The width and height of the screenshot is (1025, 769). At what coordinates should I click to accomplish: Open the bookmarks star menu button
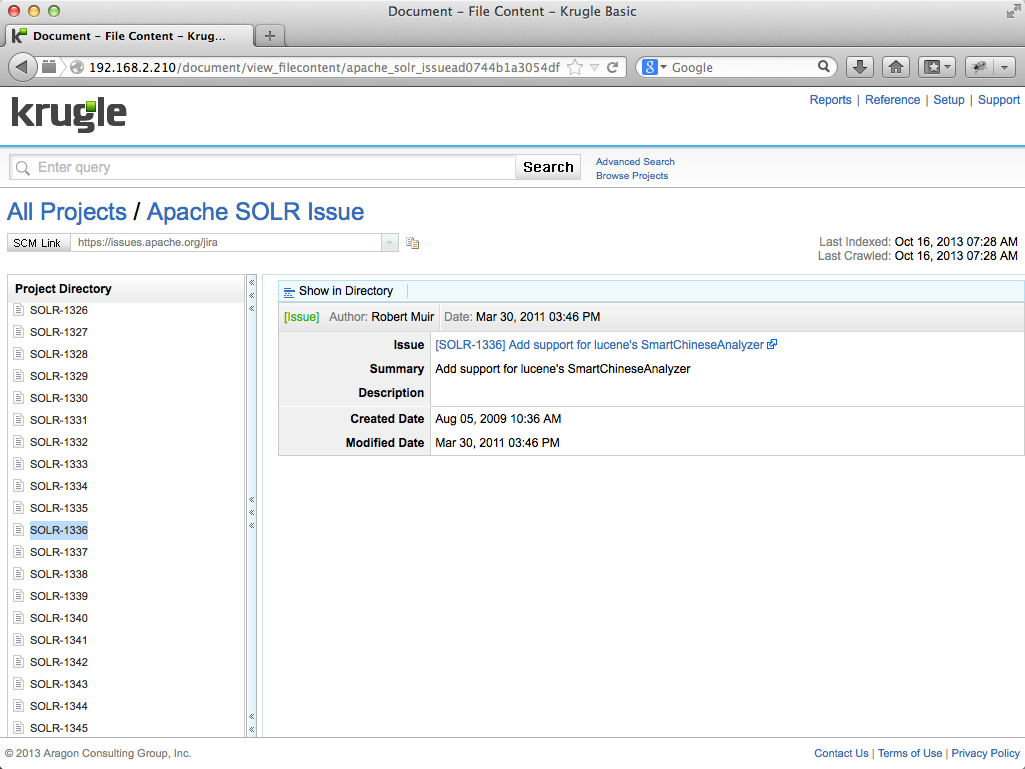pos(937,67)
